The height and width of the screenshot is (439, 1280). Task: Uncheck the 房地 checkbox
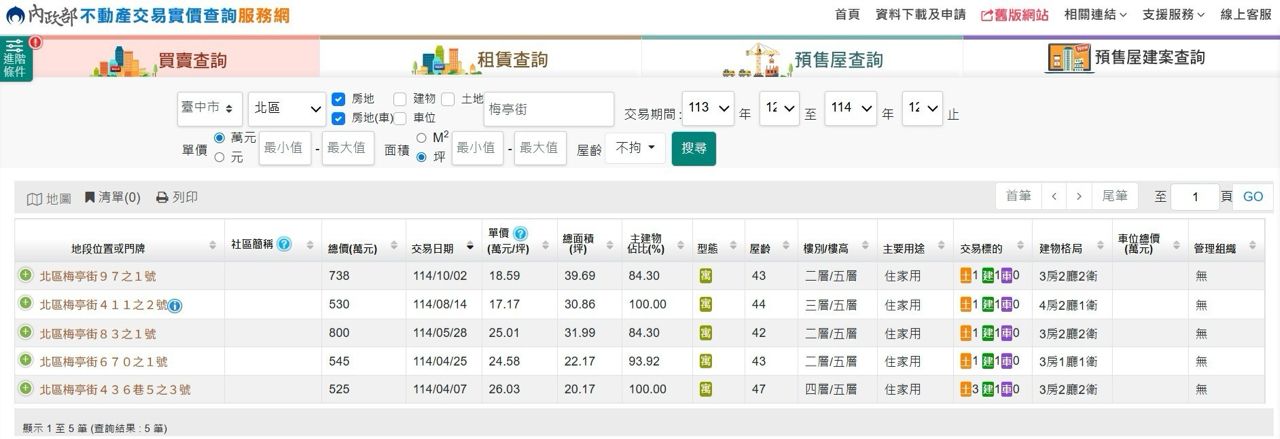[338, 99]
